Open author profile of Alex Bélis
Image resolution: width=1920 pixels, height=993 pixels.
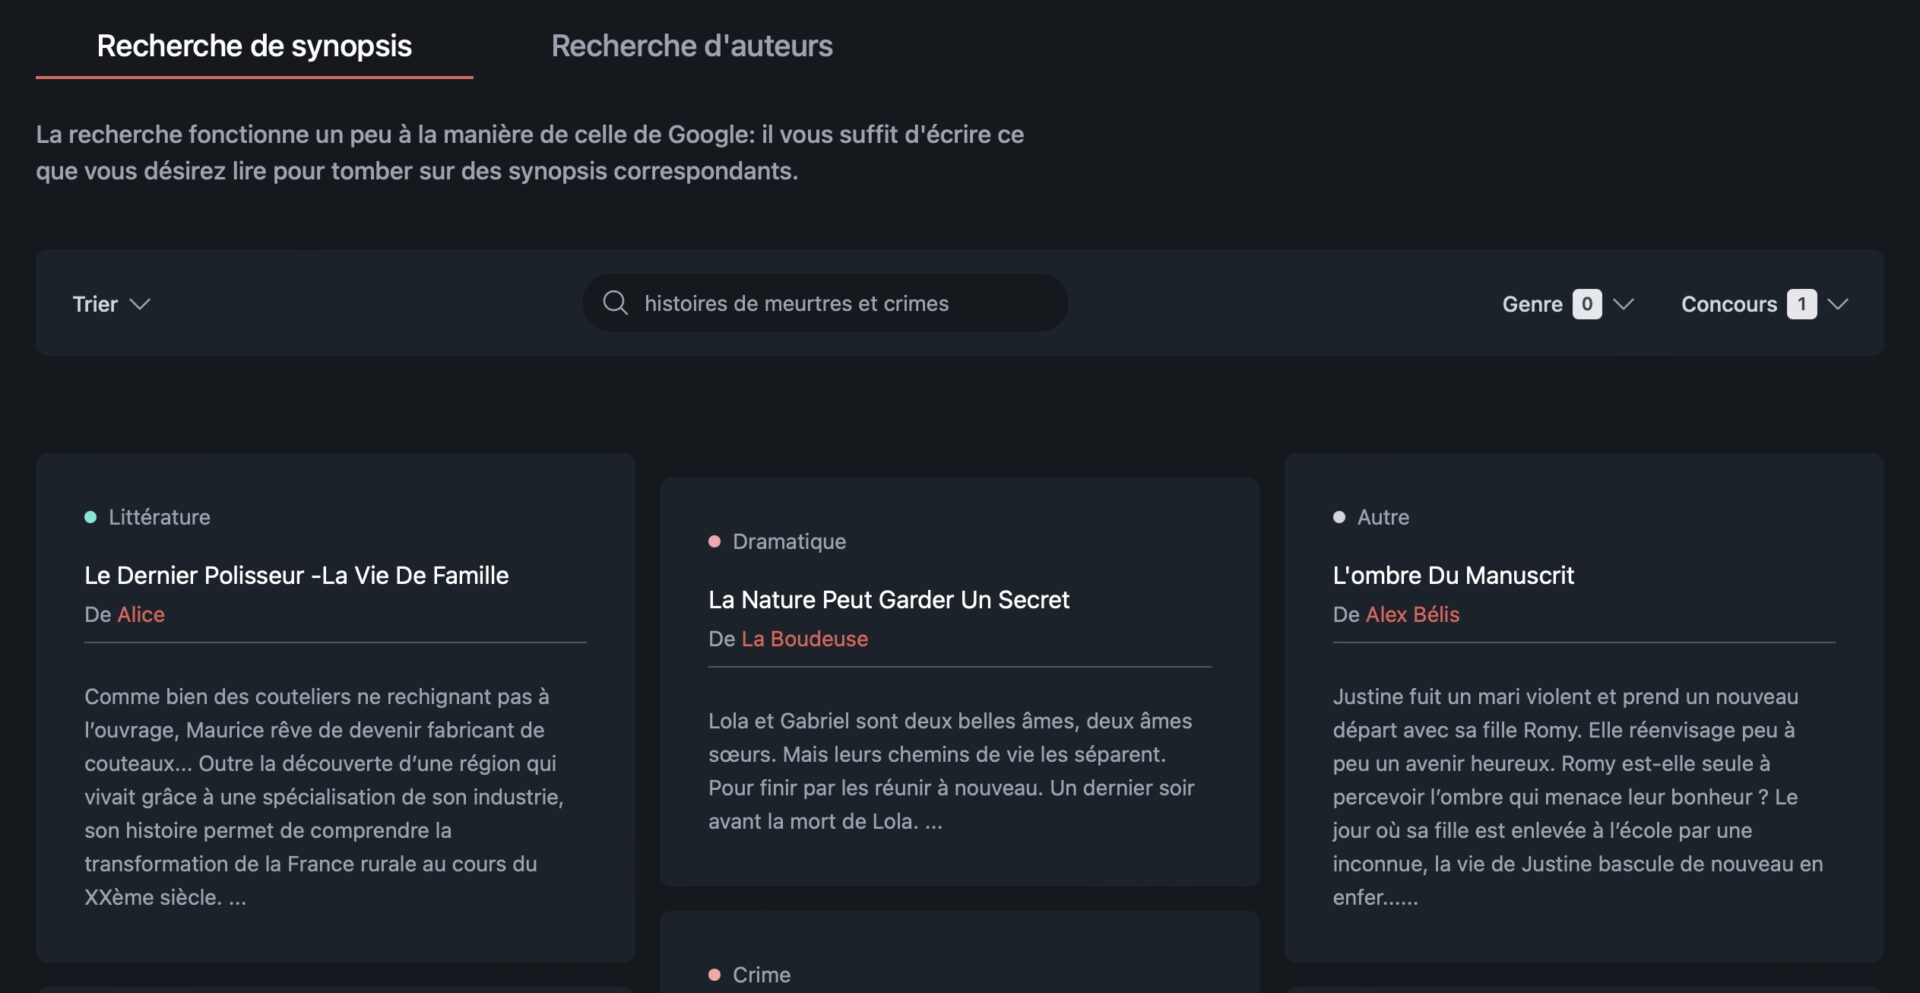coord(1413,614)
